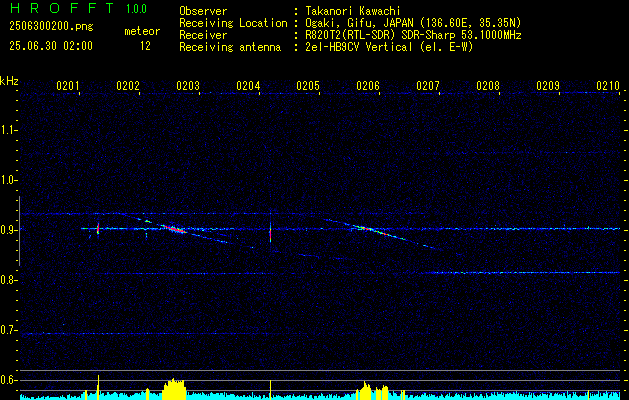
Task: Click the 1.0 kHz axis label
Action: 8,180
